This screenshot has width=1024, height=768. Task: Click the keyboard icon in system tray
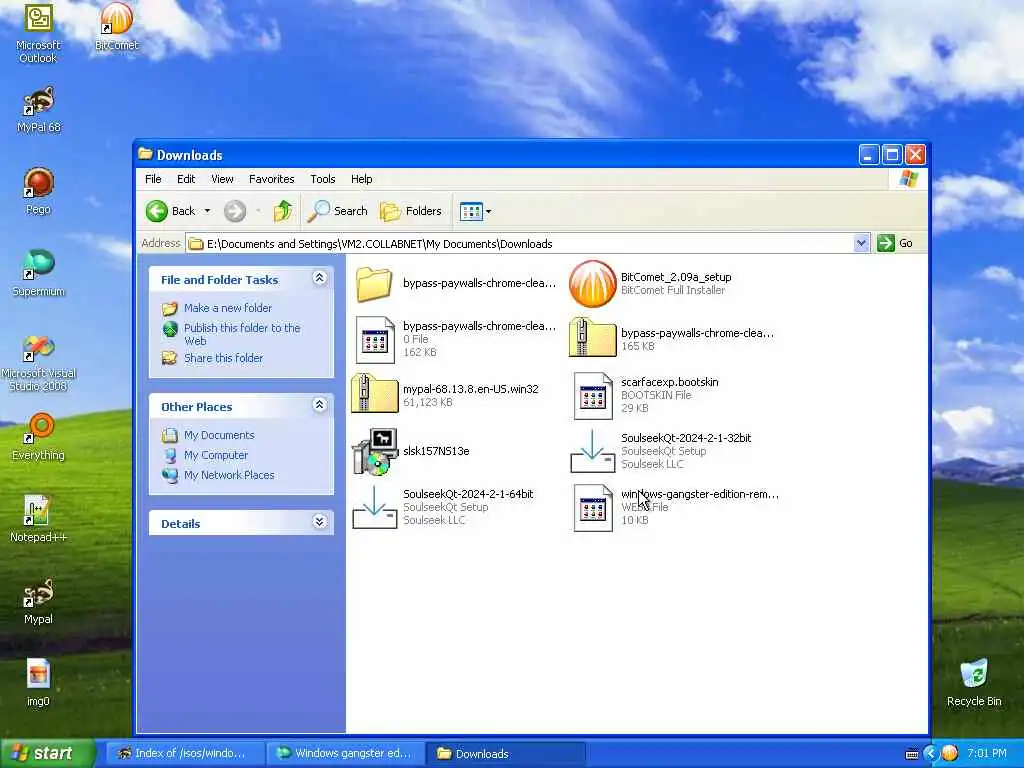(x=912, y=754)
